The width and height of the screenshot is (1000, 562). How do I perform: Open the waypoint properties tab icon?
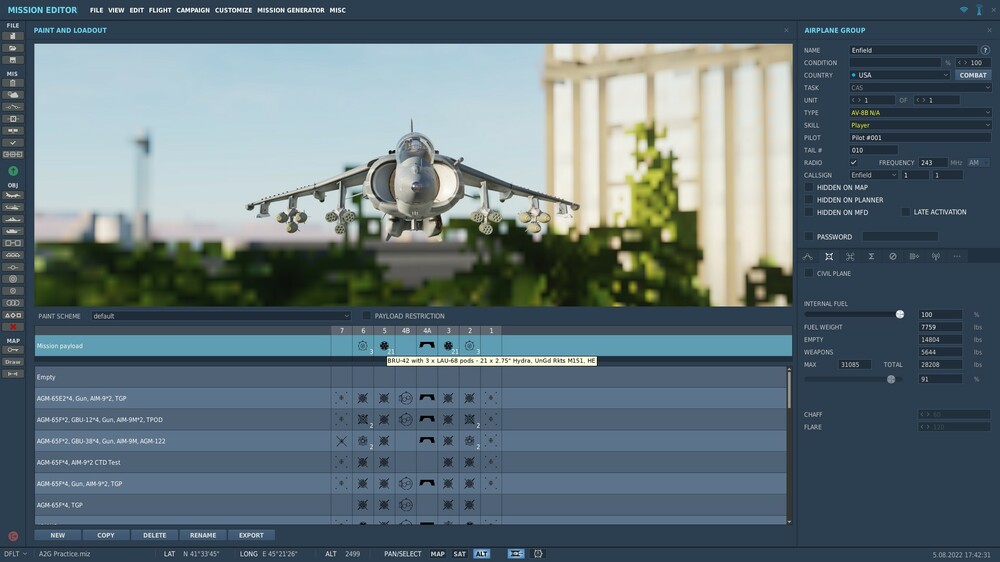point(914,256)
